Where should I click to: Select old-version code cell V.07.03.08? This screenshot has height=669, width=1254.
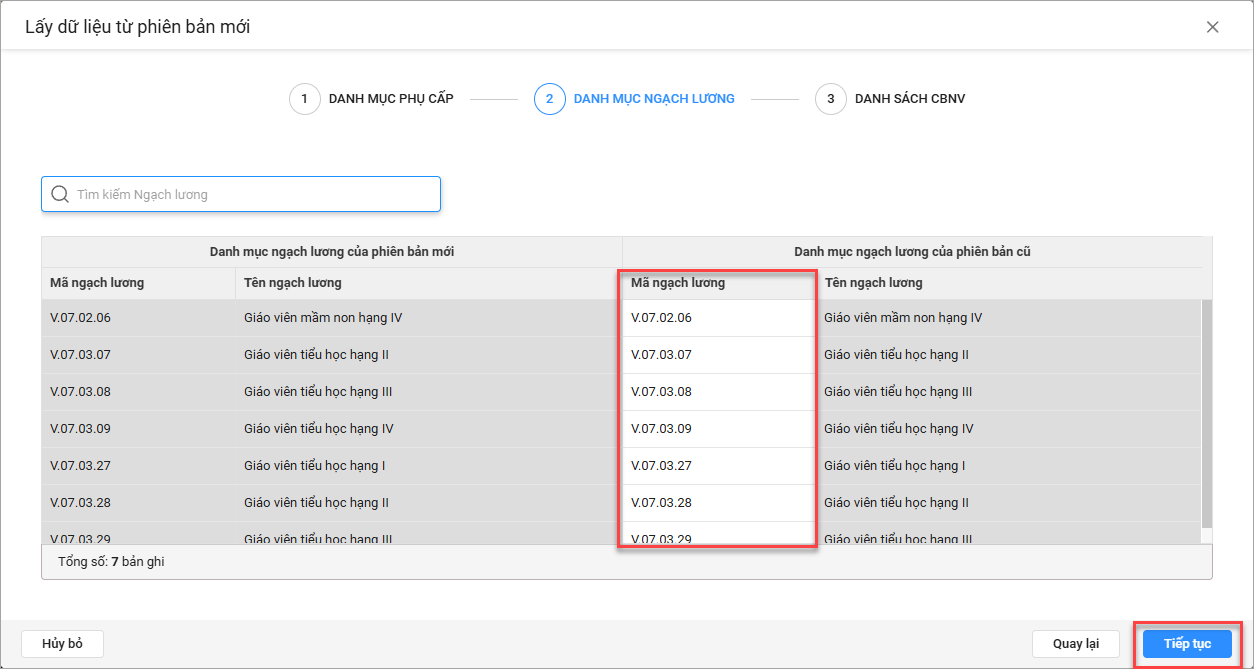(720, 392)
